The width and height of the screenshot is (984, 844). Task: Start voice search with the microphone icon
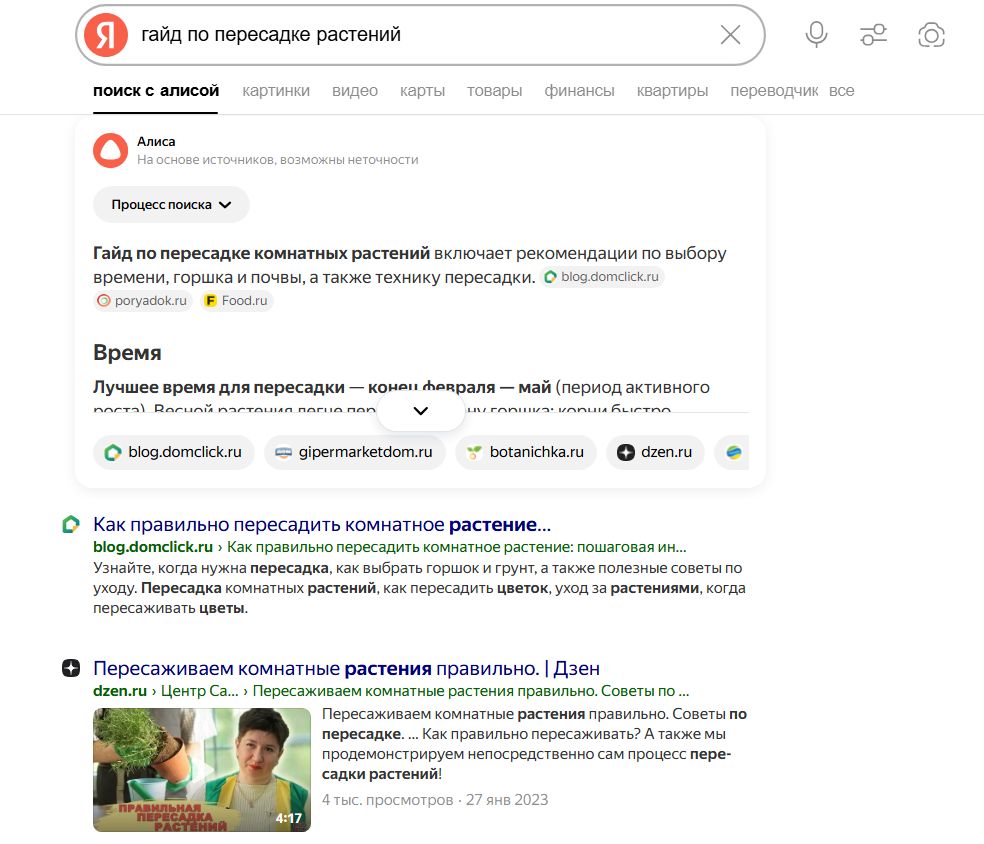[816, 33]
